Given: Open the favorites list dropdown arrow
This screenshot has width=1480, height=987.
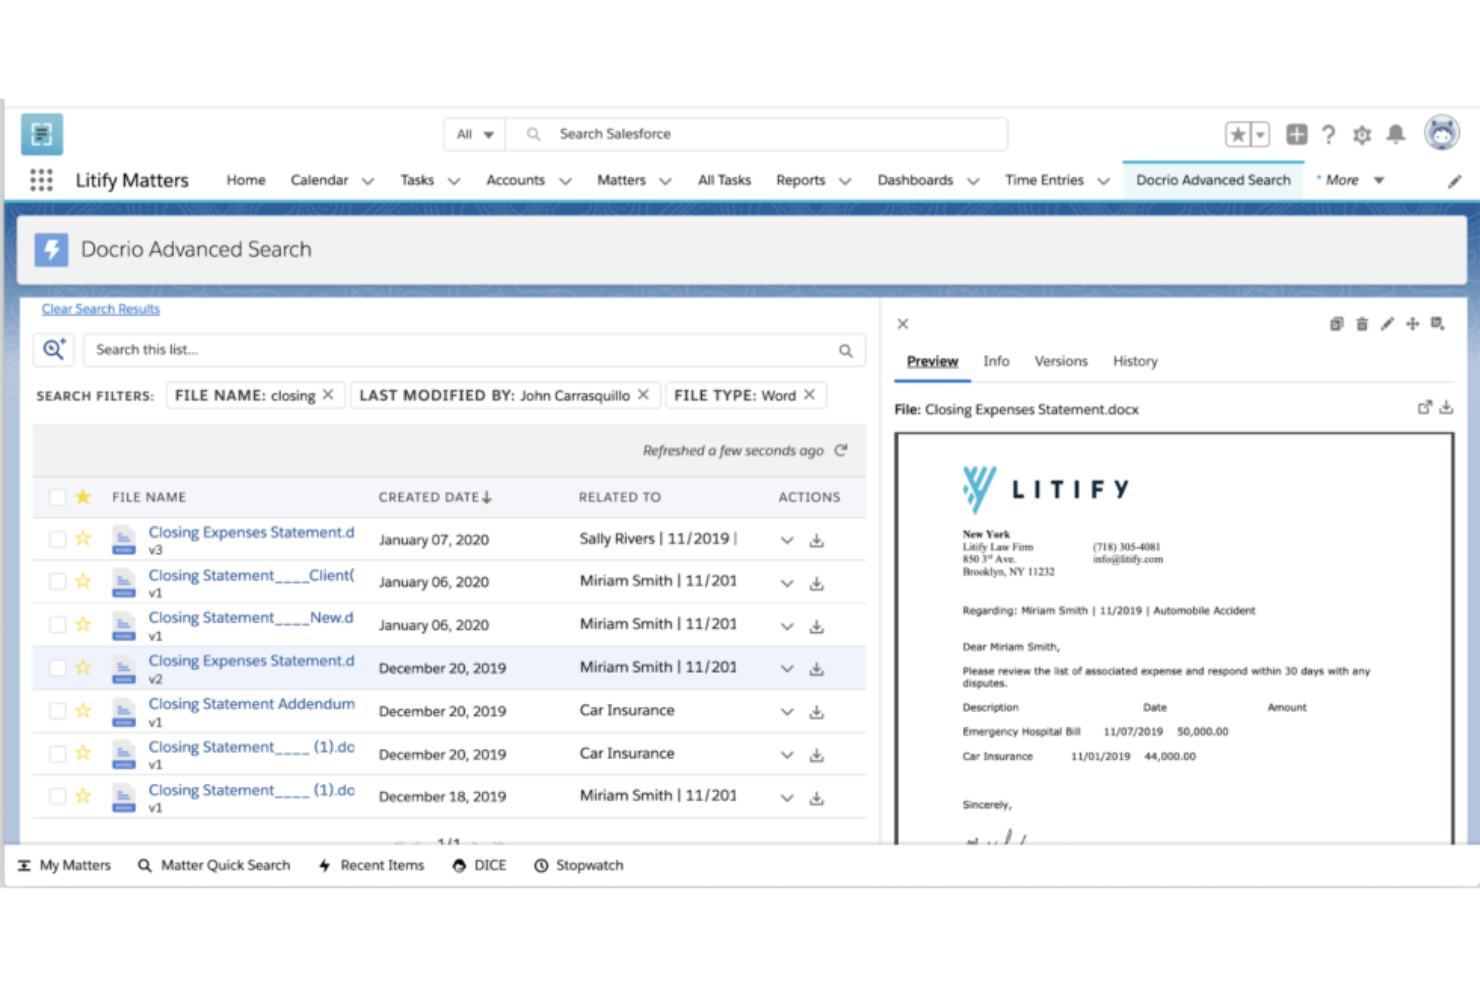Looking at the screenshot, I should [1260, 134].
